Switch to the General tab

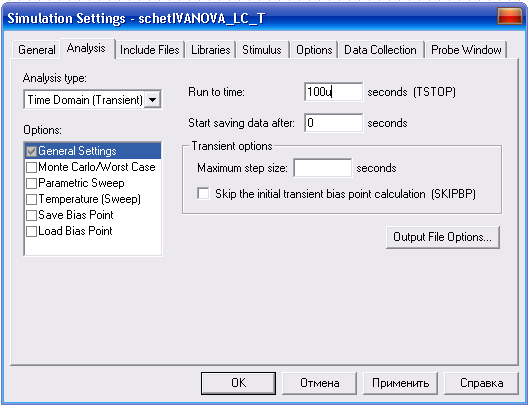click(x=36, y=50)
